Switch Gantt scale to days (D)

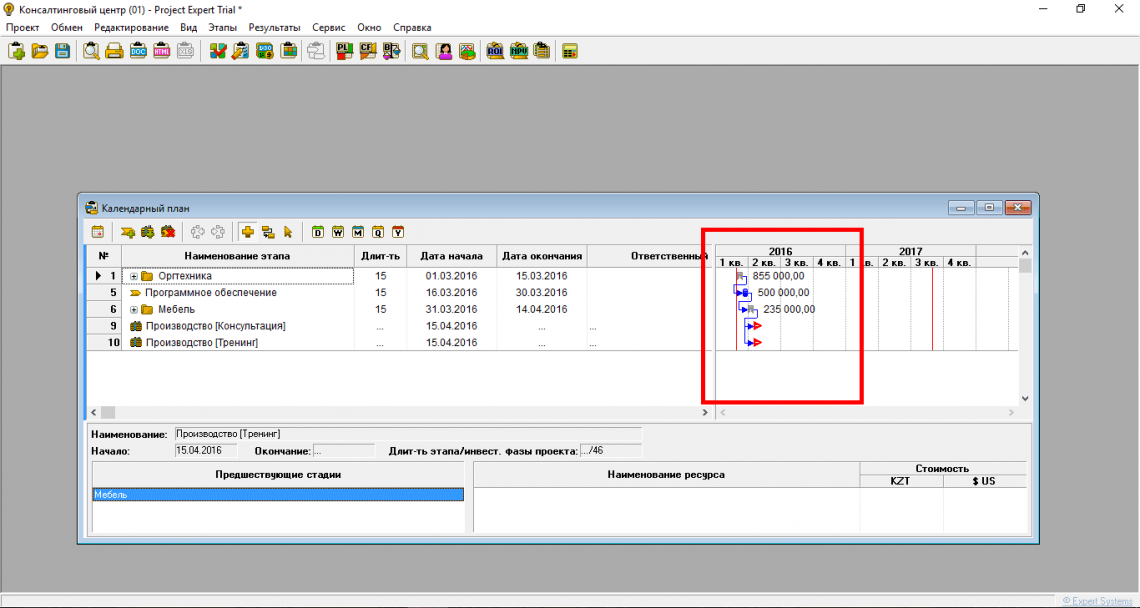point(318,232)
